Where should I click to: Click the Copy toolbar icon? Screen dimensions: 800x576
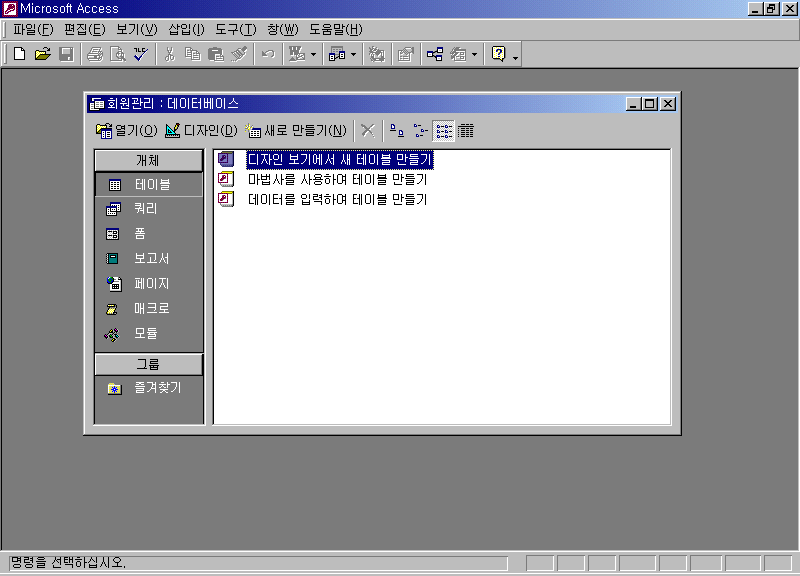tap(193, 54)
